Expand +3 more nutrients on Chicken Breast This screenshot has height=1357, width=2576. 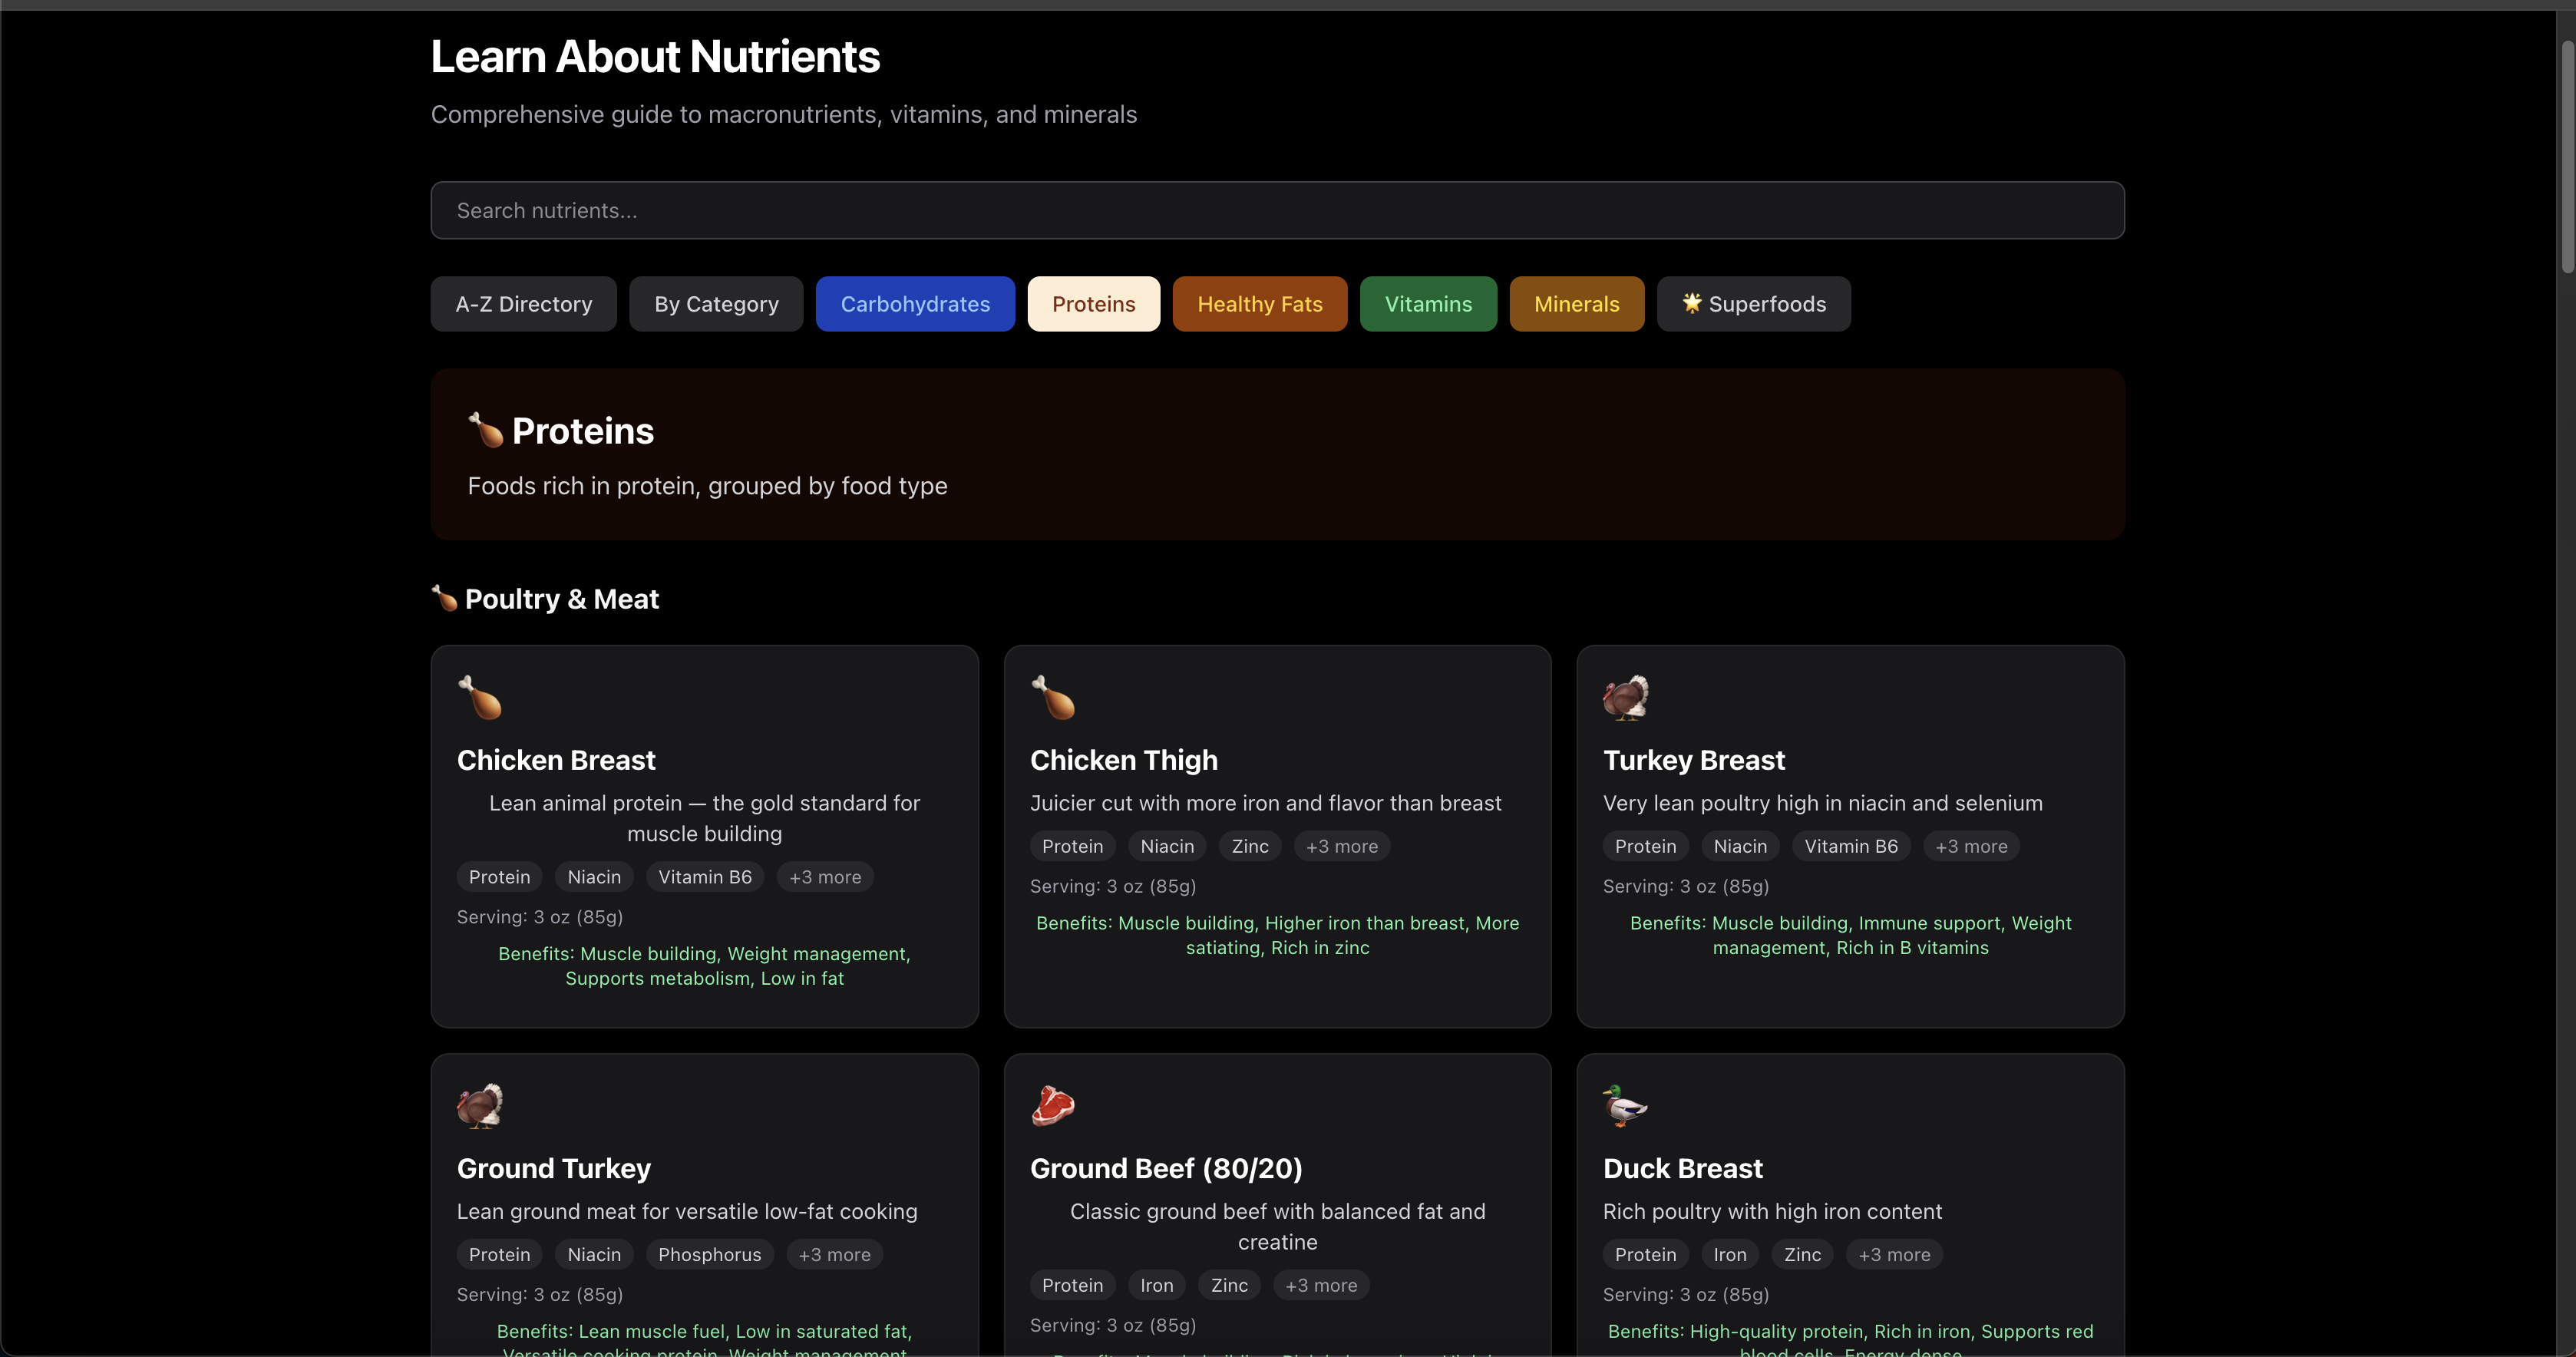[x=824, y=876]
